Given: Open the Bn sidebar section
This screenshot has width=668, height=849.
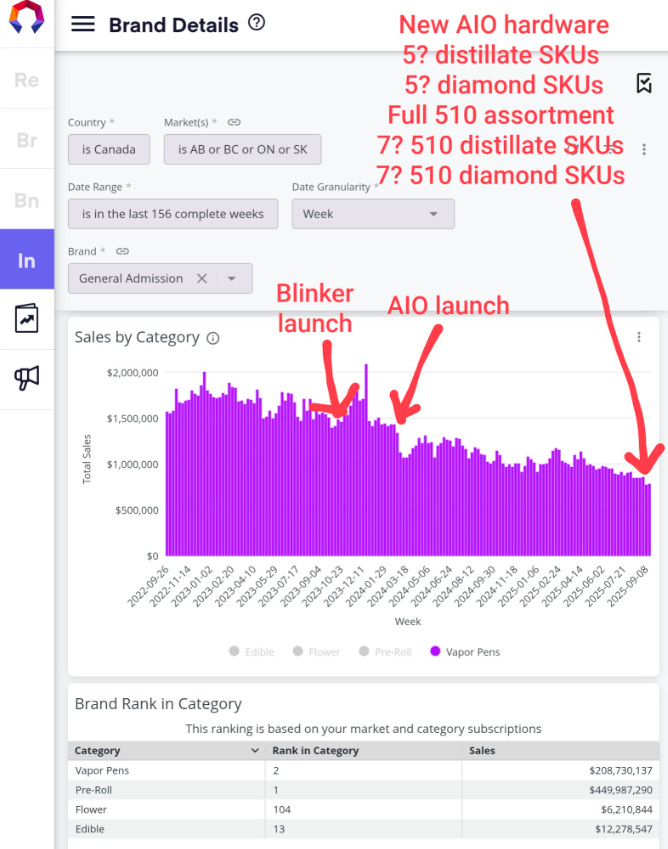Looking at the screenshot, I should [x=27, y=200].
